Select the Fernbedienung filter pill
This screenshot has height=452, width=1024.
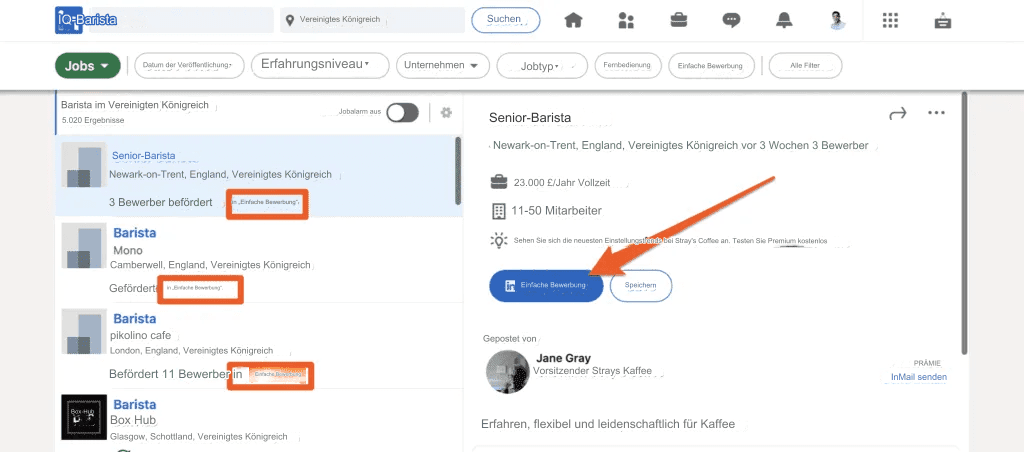[x=628, y=65]
